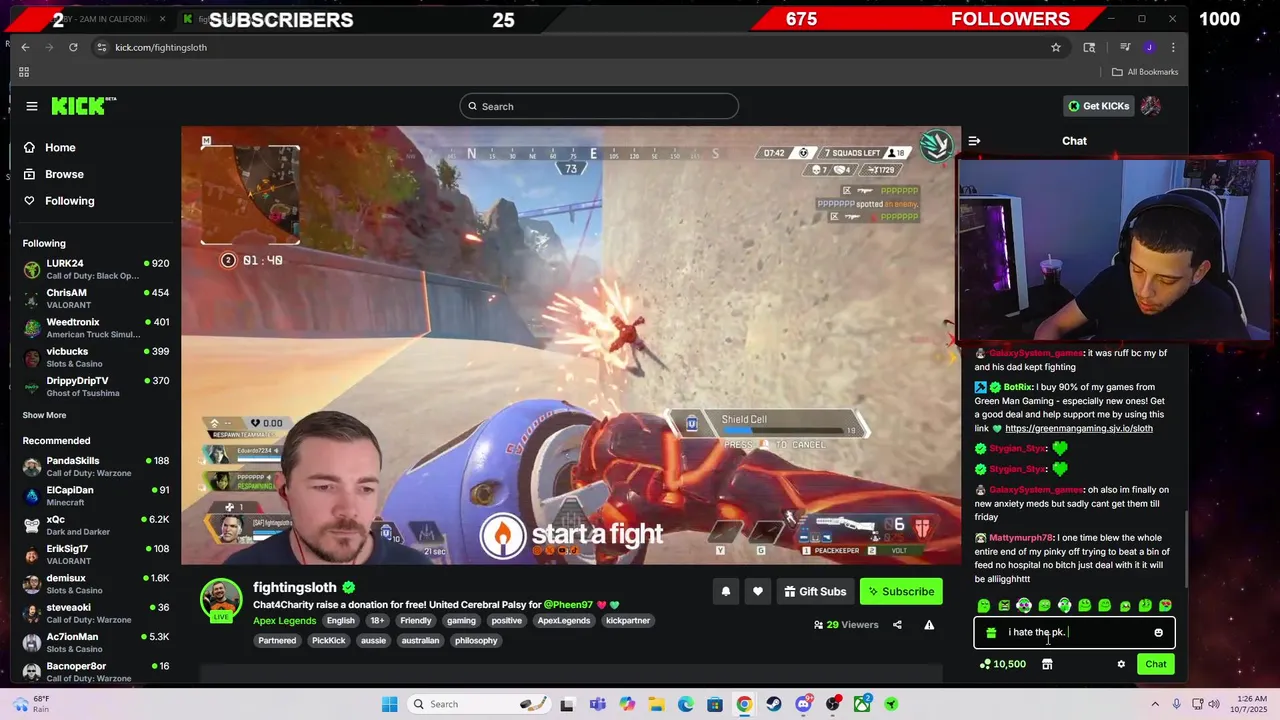
Task: Click into the chat message field
Action: point(1074,632)
